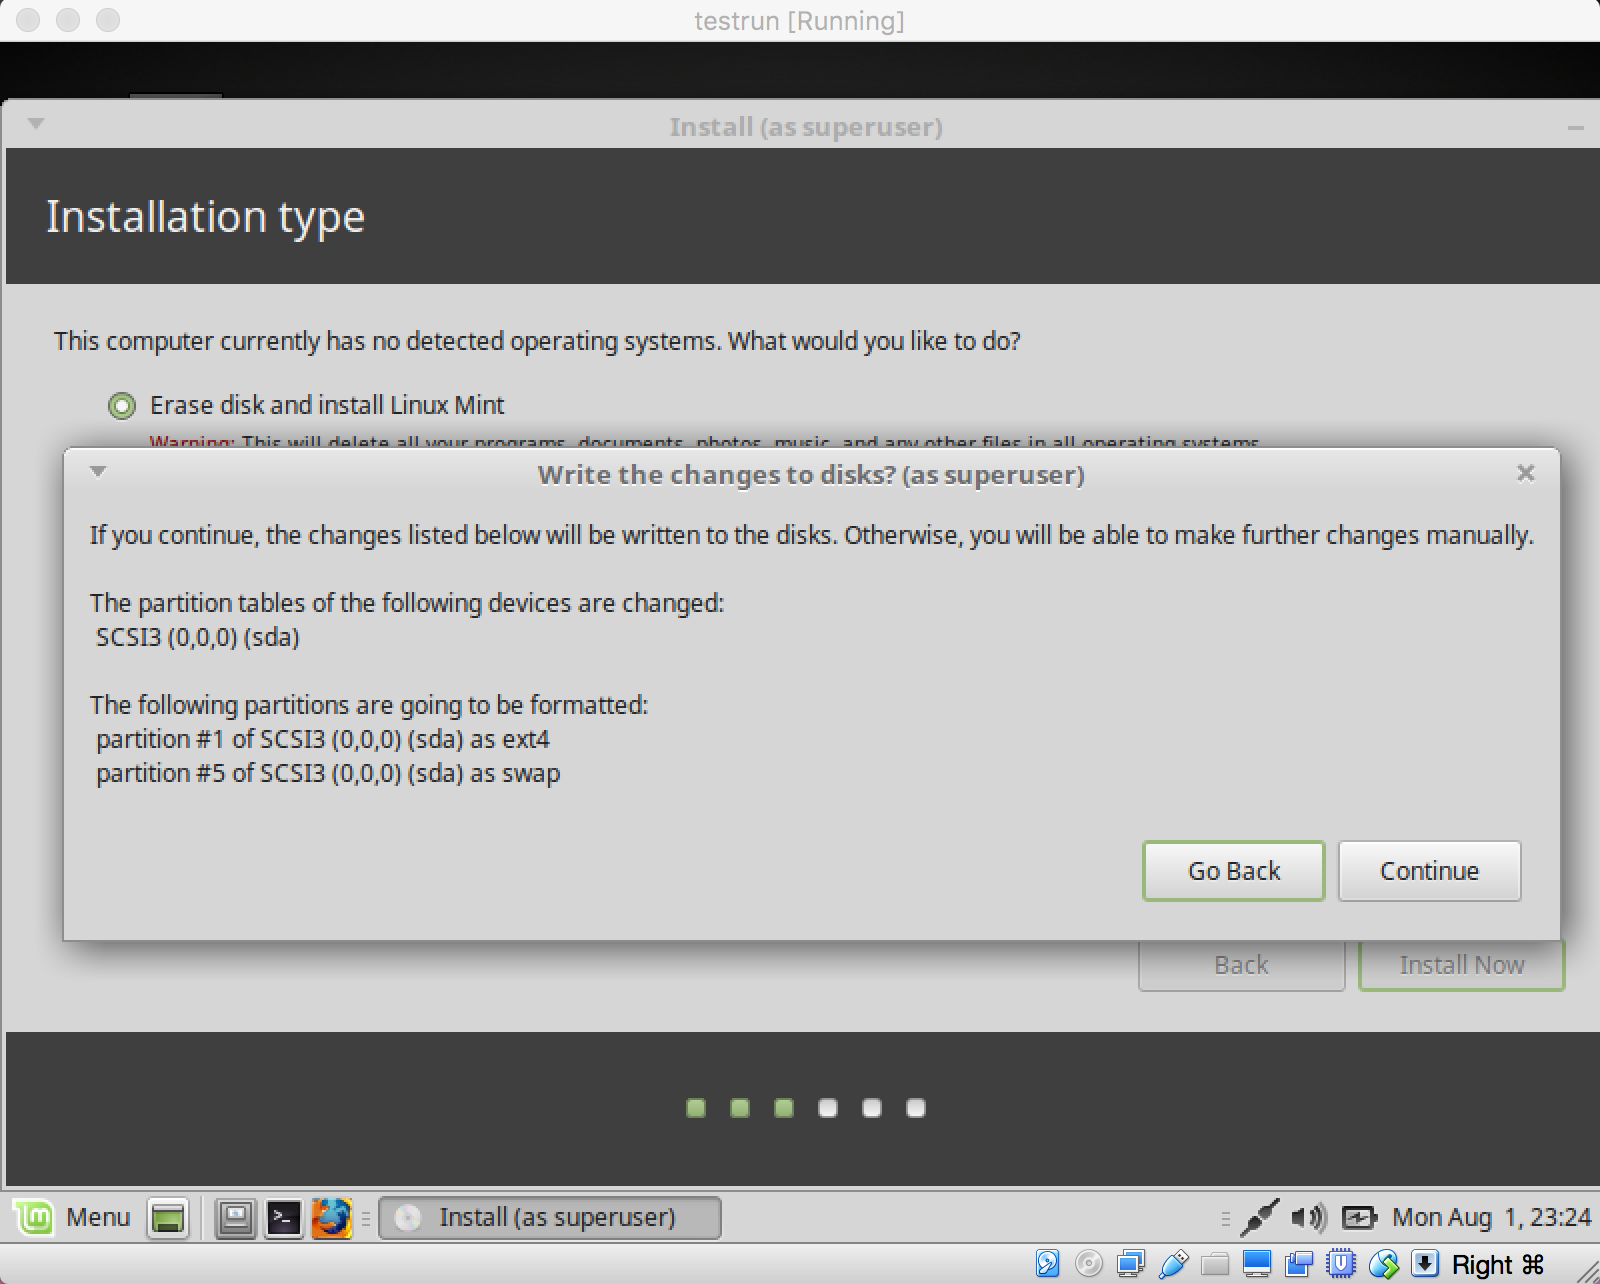This screenshot has width=1600, height=1284.
Task: Open the dialog's window menu triangle
Action: point(98,472)
